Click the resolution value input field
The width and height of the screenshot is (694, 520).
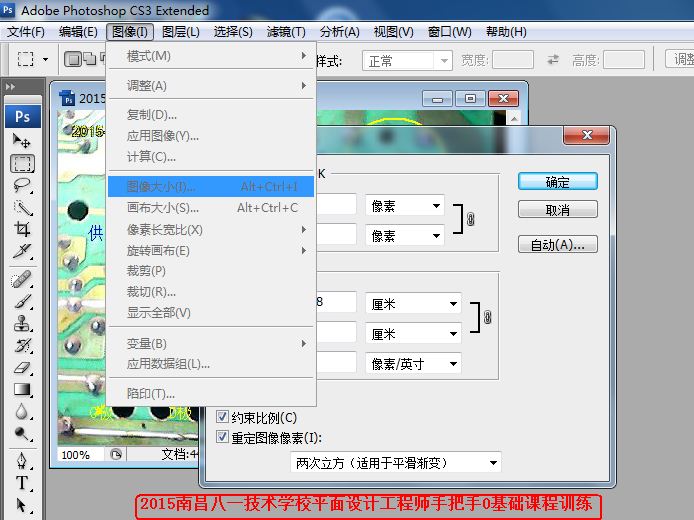pyautogui.click(x=336, y=363)
